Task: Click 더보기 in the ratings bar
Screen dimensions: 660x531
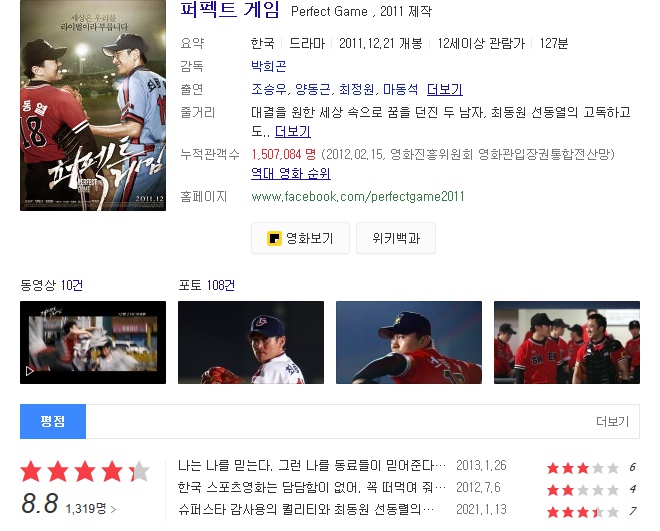Action: pyautogui.click(x=612, y=421)
